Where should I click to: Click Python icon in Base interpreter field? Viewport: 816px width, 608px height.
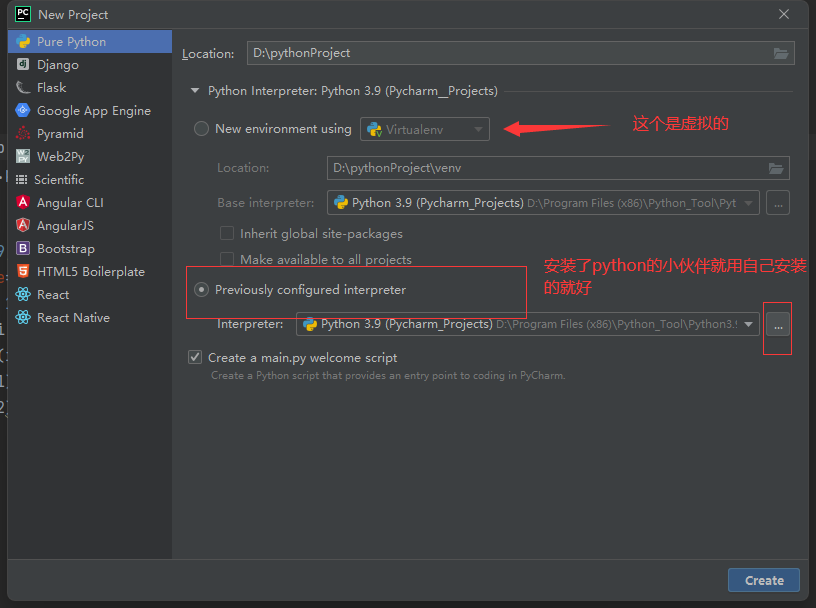[x=341, y=202]
